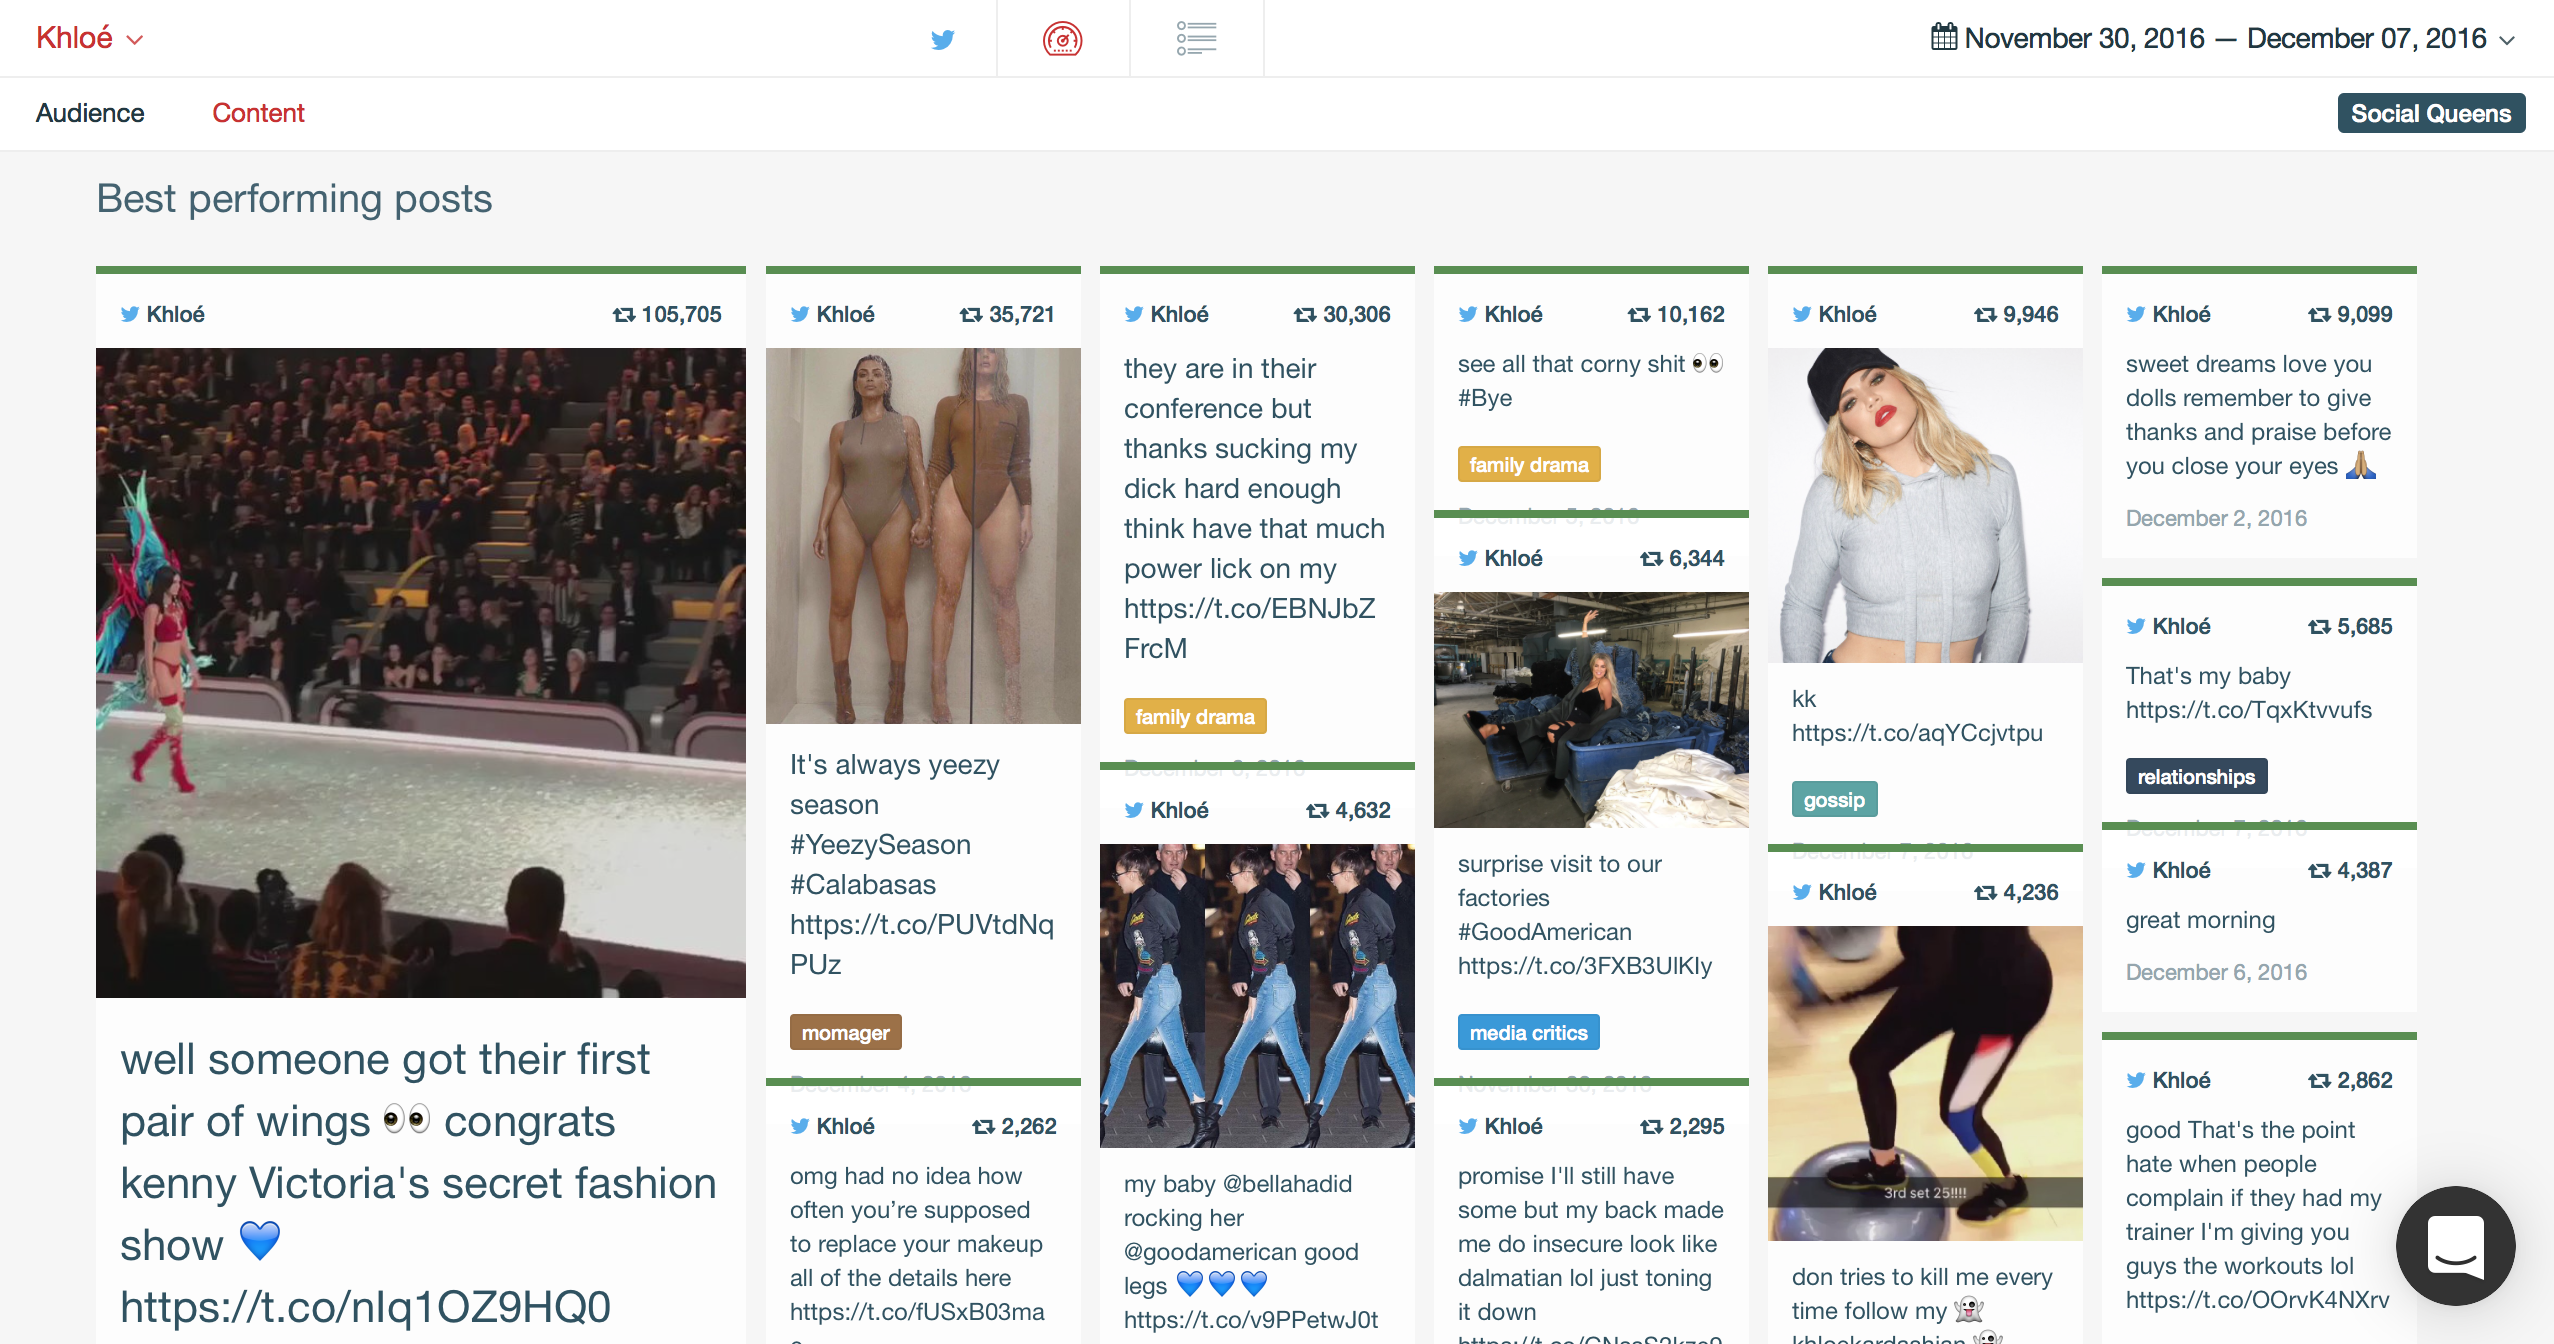Image resolution: width=2554 pixels, height=1344 pixels.
Task: Click the Social Queens button
Action: pos(2430,113)
